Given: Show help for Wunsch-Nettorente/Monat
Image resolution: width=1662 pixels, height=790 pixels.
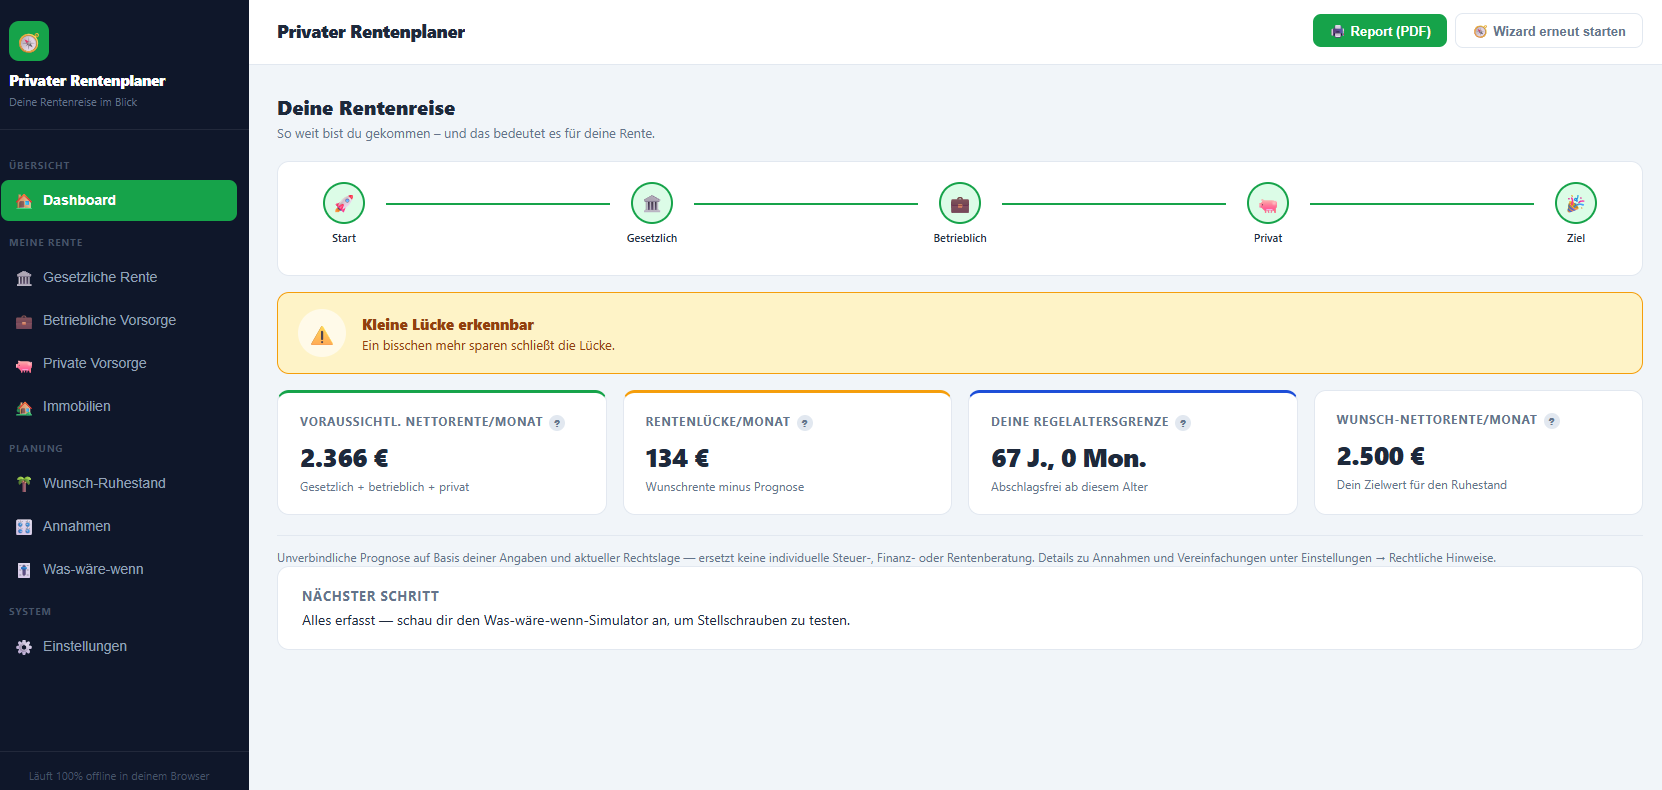Looking at the screenshot, I should [1552, 421].
